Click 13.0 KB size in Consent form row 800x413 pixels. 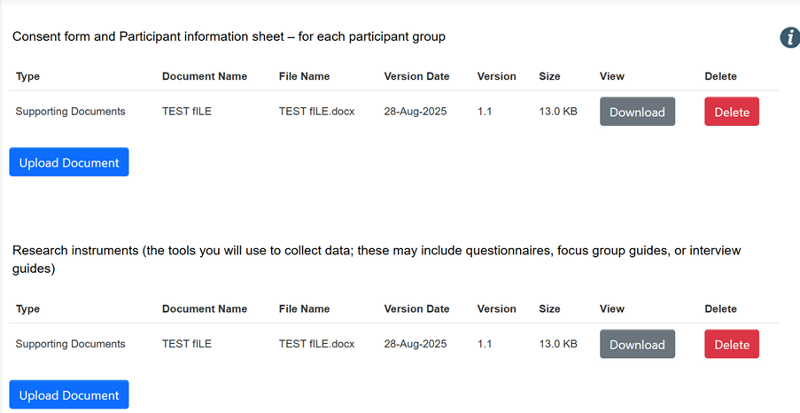[557, 112]
